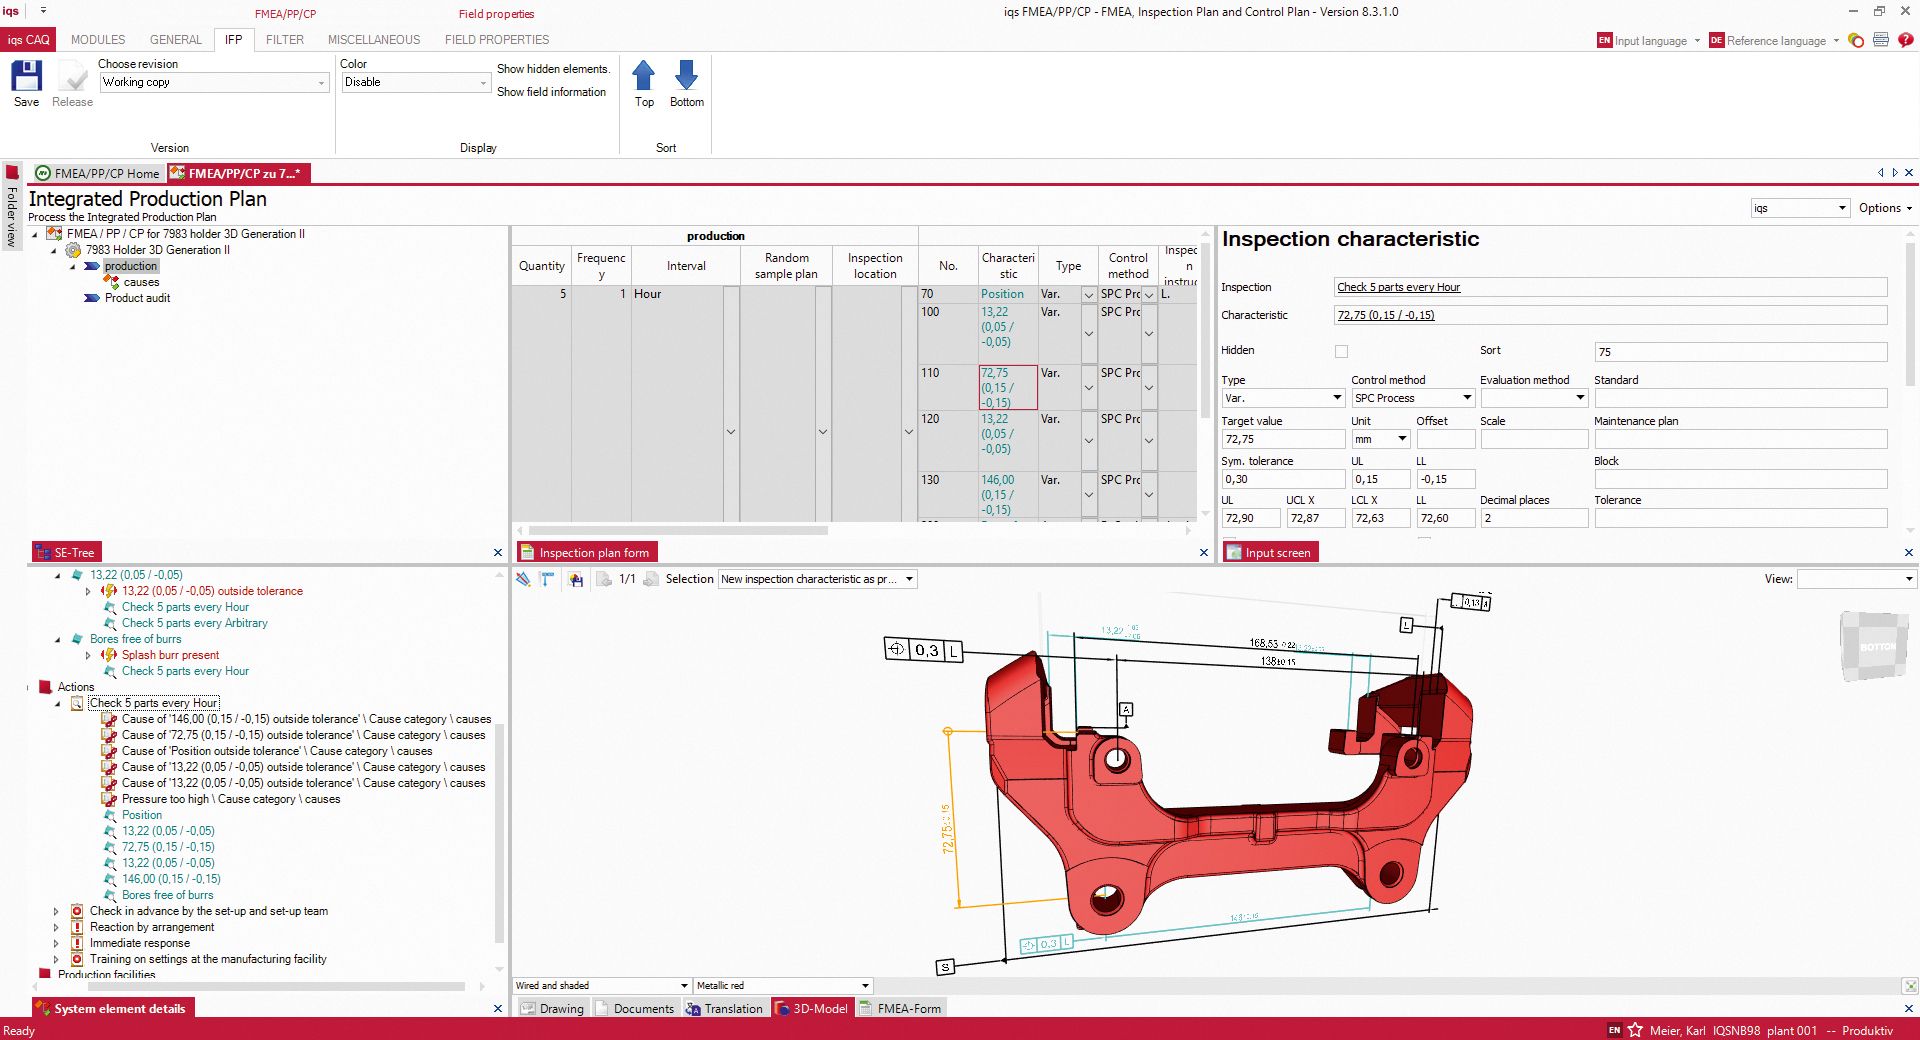Click the next-page arrow in the inspection form toolbar
This screenshot has height=1040, width=1920.
coord(651,579)
